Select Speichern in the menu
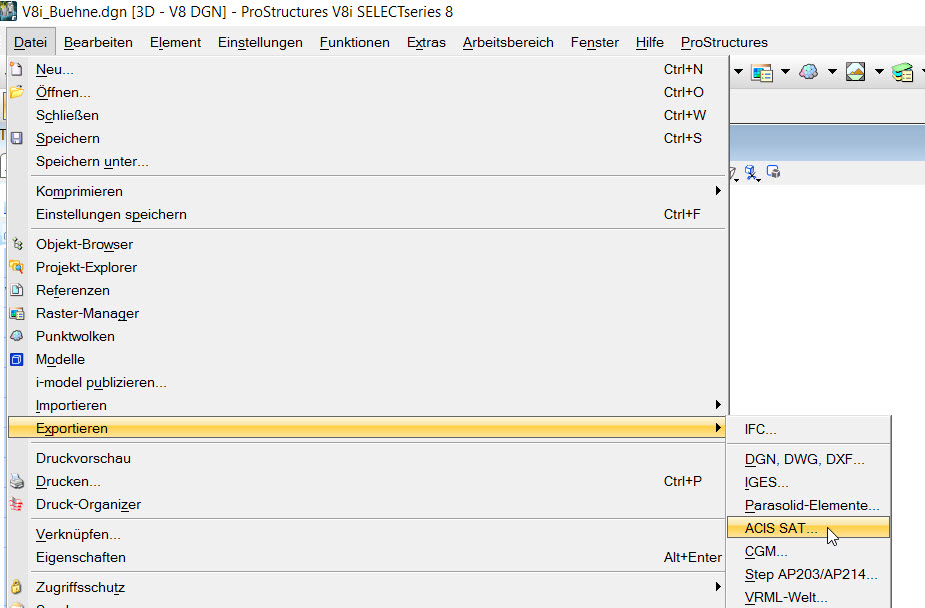 (368, 139)
